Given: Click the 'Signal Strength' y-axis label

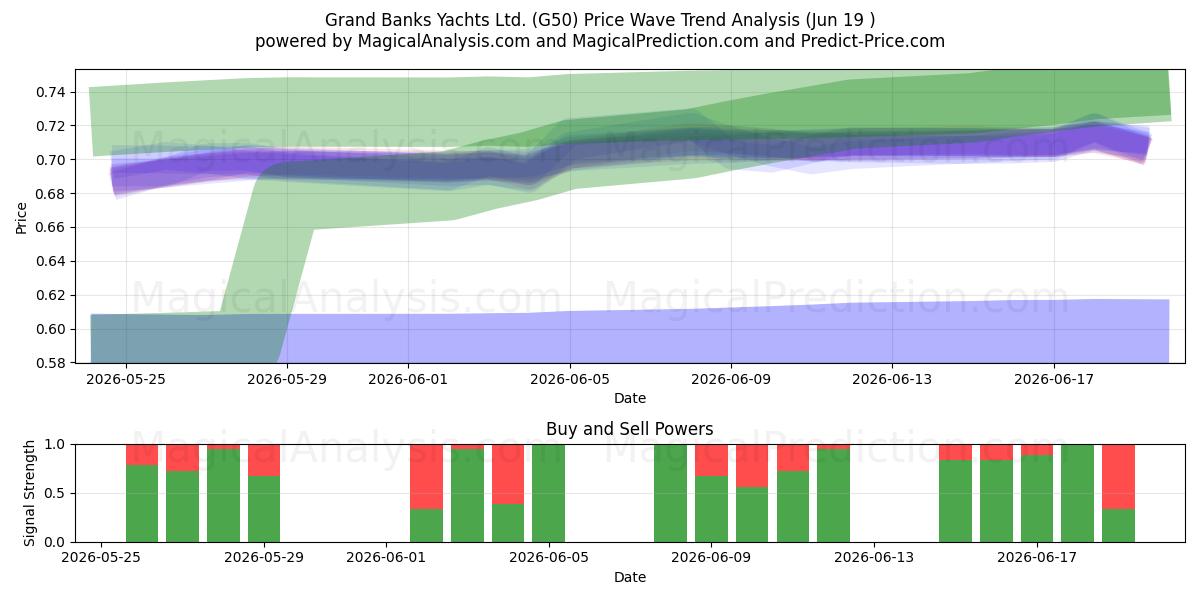Looking at the screenshot, I should (x=30, y=493).
